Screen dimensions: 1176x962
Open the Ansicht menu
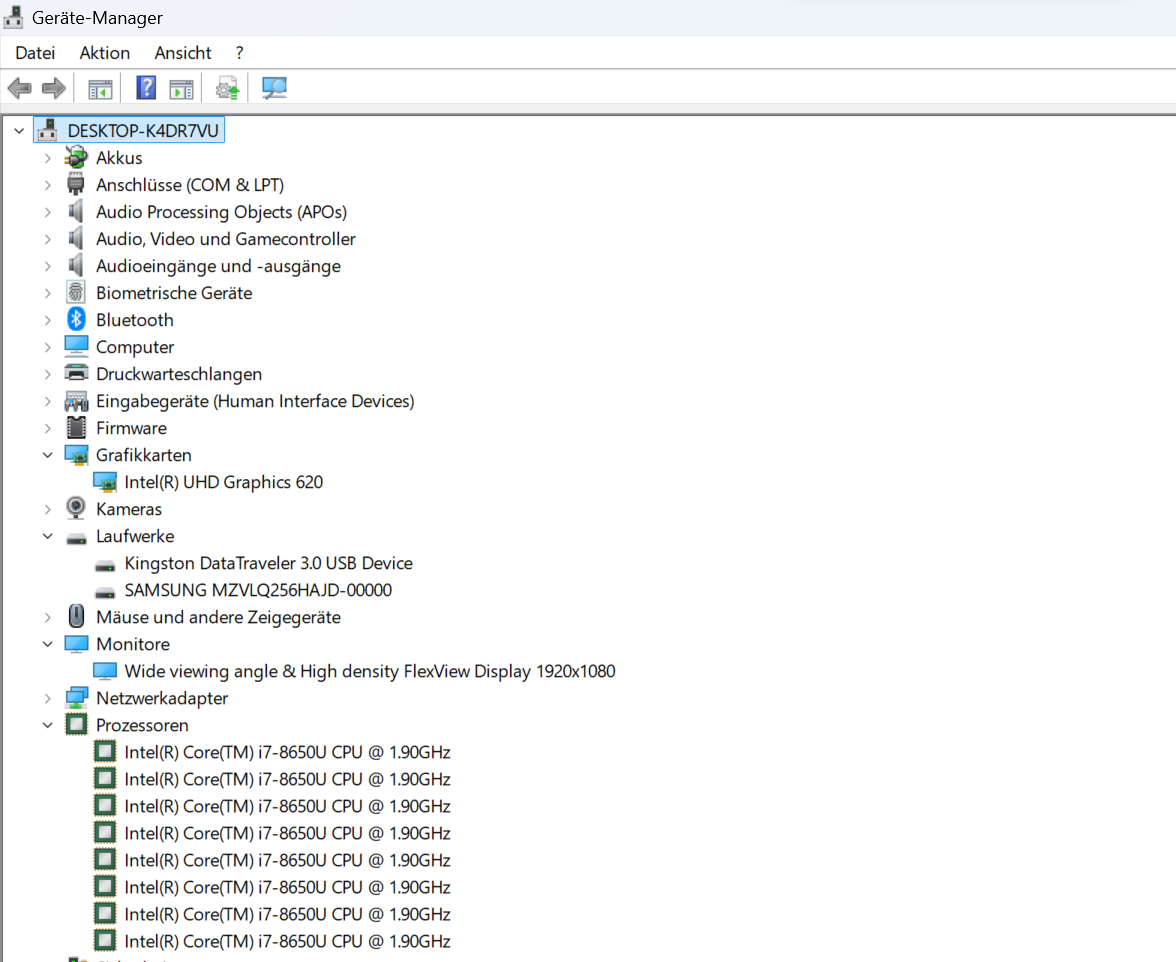pos(183,52)
